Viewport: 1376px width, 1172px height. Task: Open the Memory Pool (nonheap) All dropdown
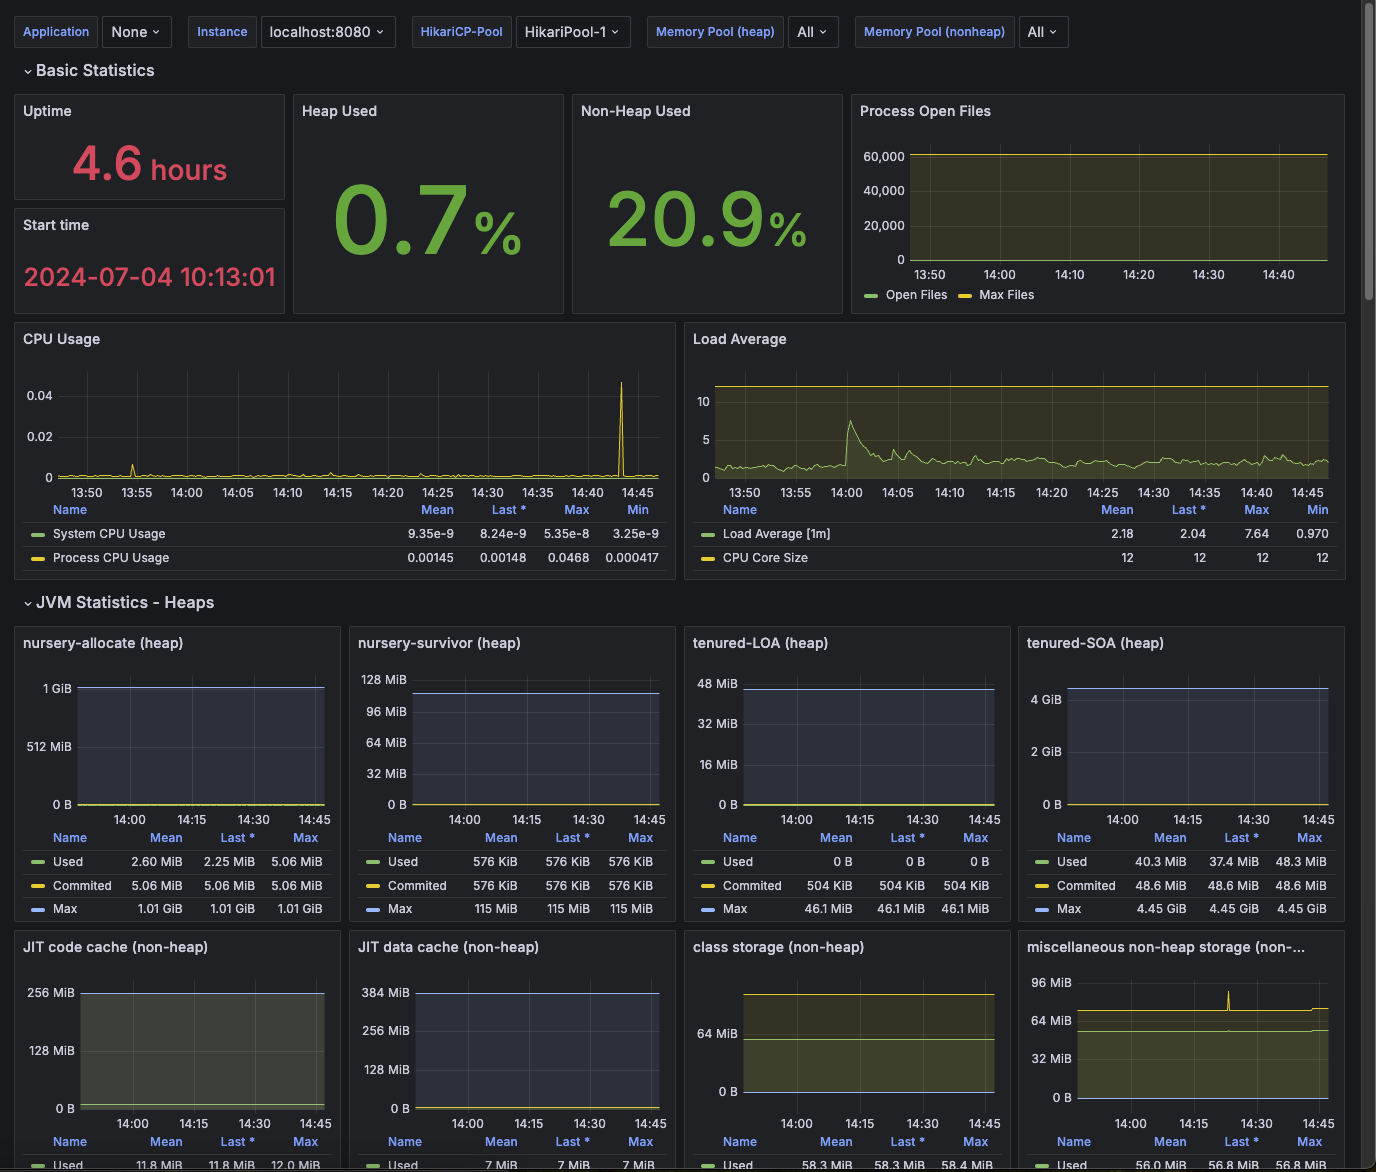pos(1043,32)
